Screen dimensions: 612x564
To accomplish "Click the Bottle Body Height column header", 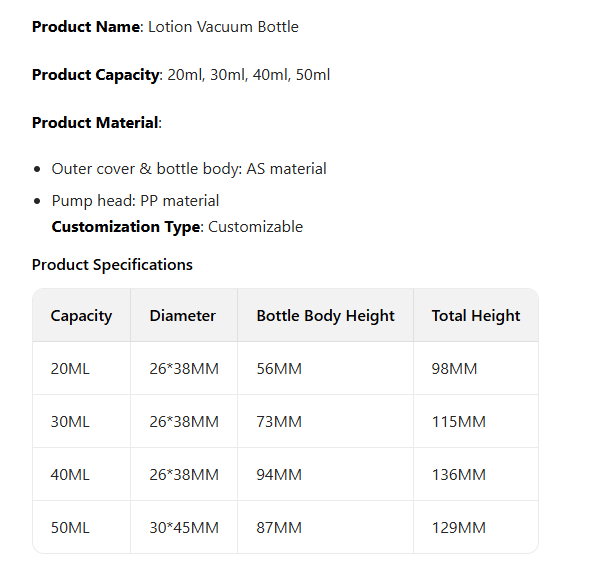I will point(325,316).
